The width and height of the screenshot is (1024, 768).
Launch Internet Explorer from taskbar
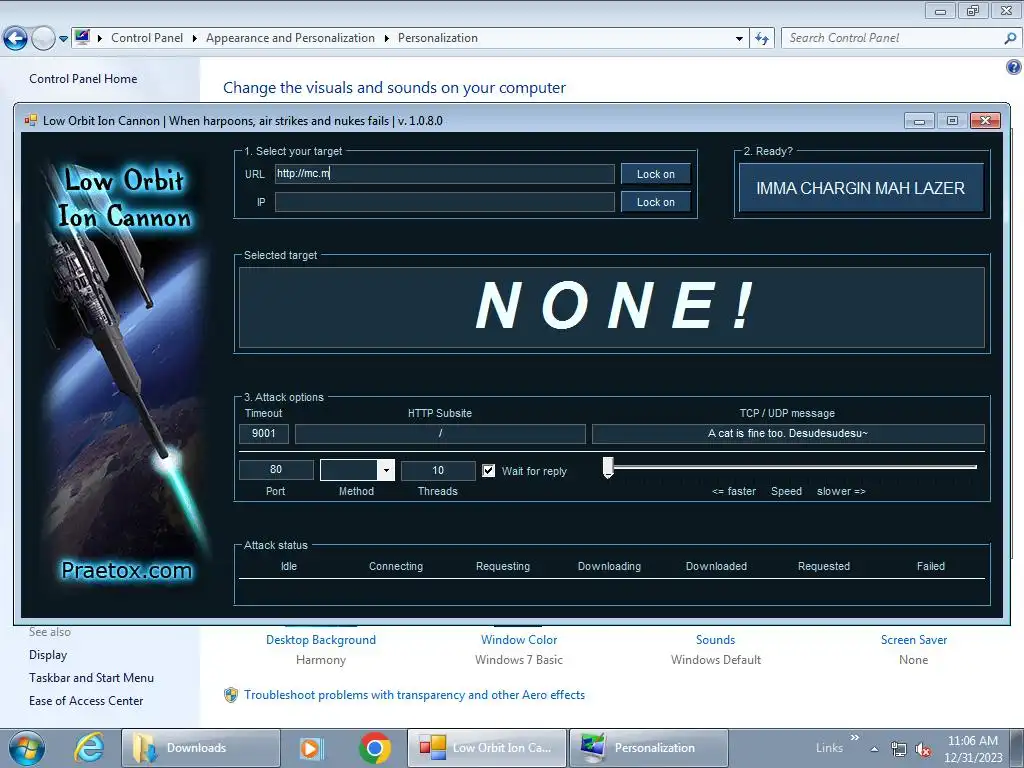point(89,748)
